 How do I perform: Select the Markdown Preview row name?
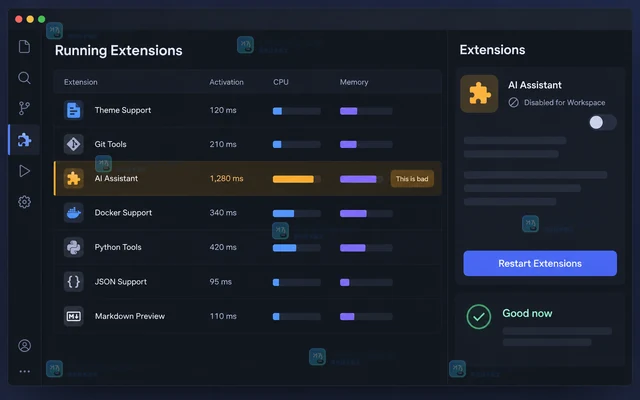[130, 316]
